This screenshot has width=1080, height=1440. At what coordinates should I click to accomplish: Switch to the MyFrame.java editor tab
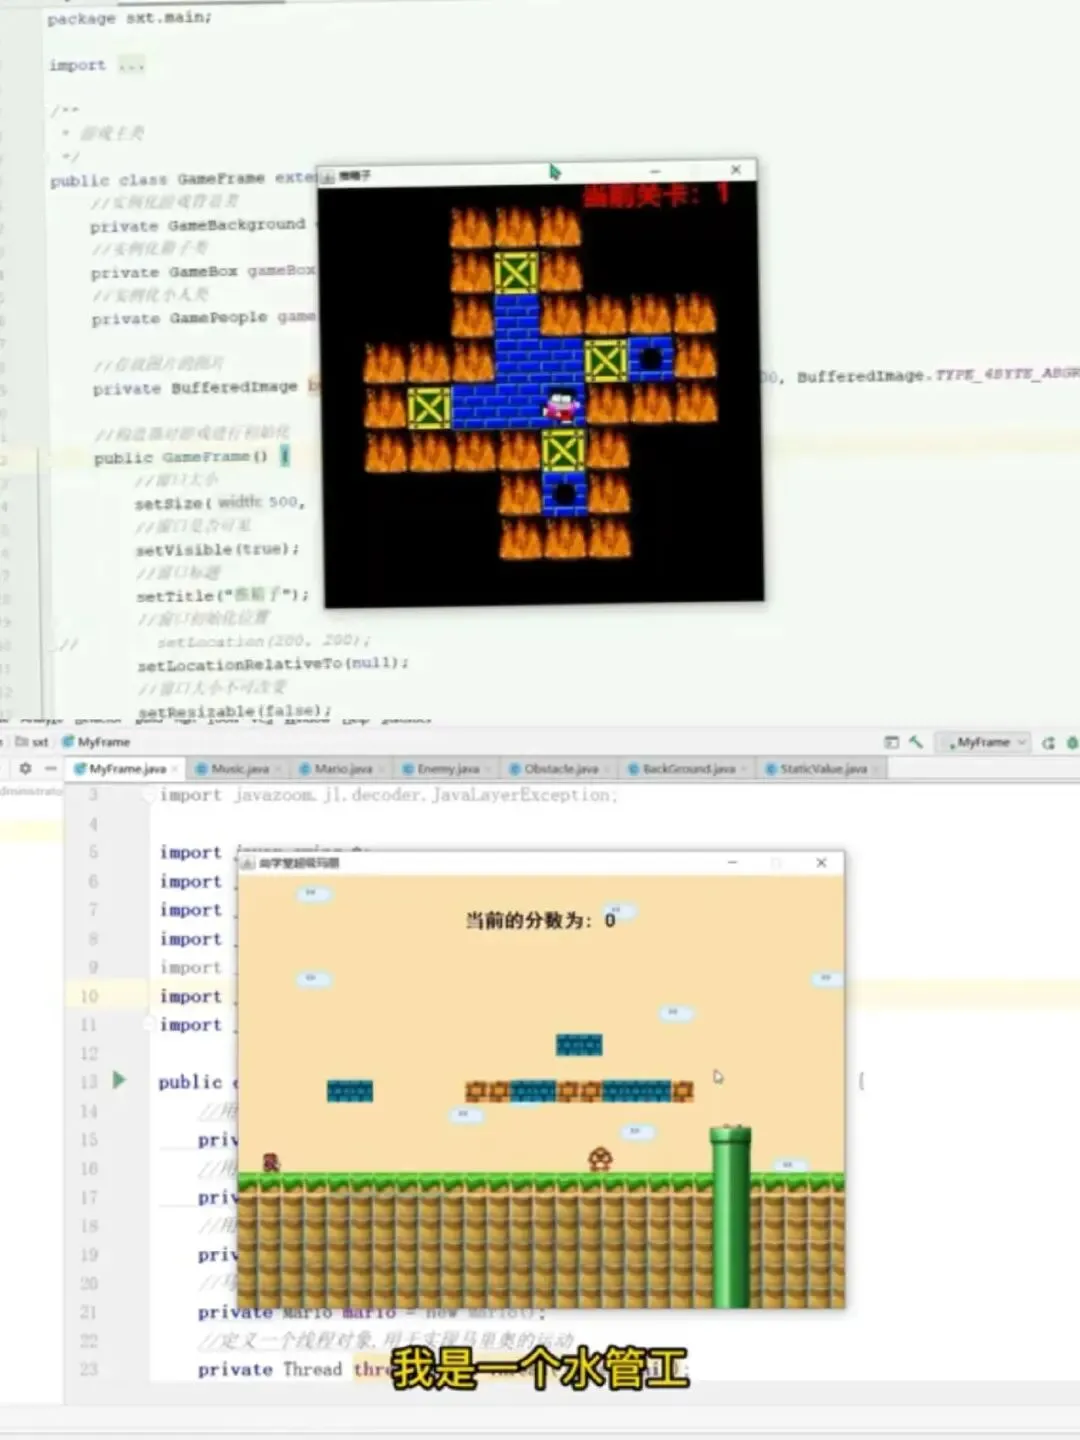[x=125, y=769]
